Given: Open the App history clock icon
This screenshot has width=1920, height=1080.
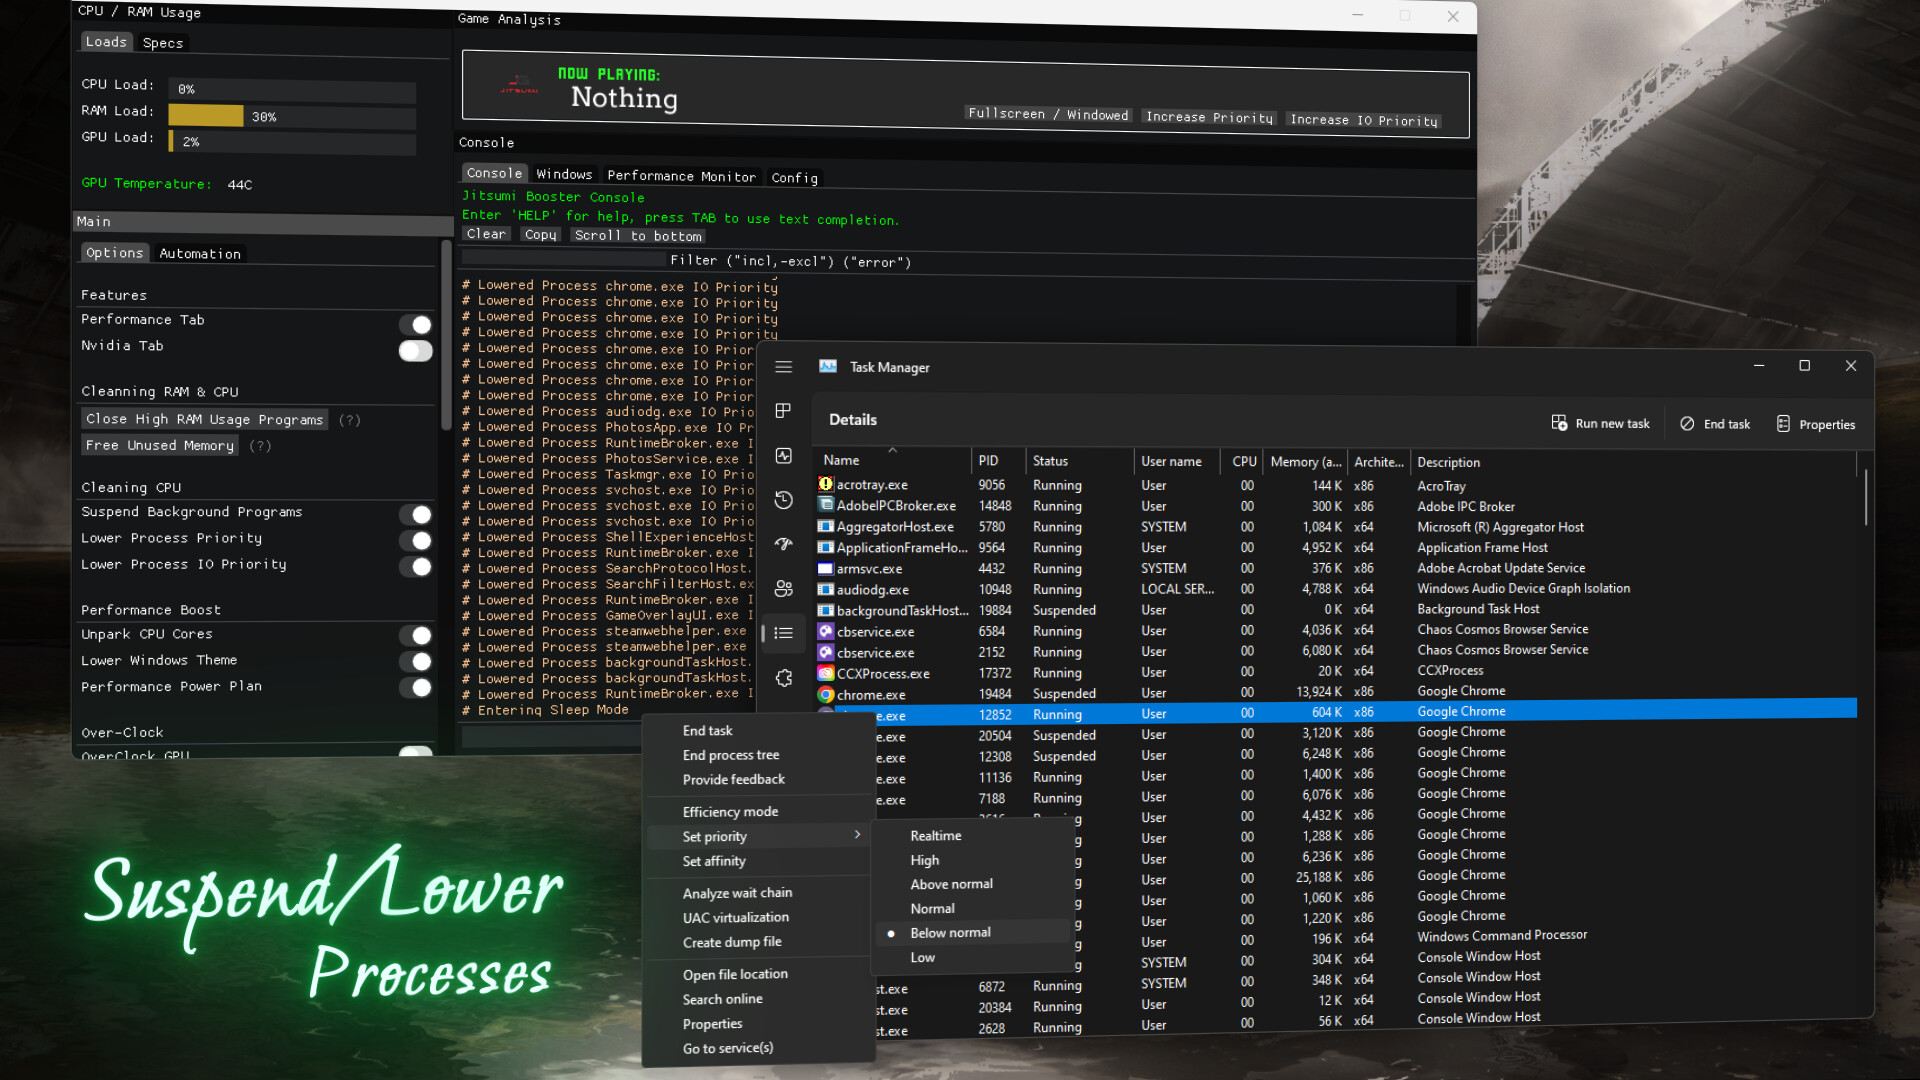Looking at the screenshot, I should click(783, 500).
